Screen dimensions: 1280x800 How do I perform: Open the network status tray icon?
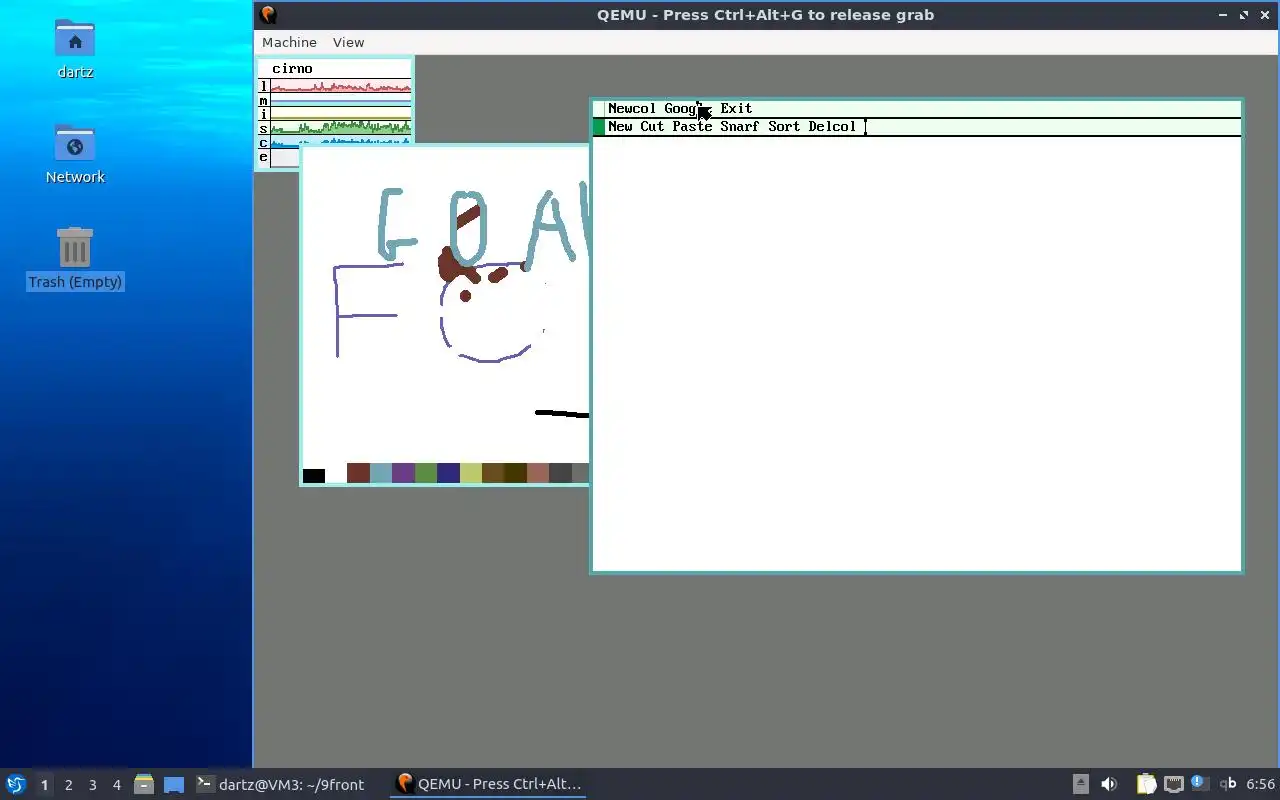pyautogui.click(x=1173, y=784)
